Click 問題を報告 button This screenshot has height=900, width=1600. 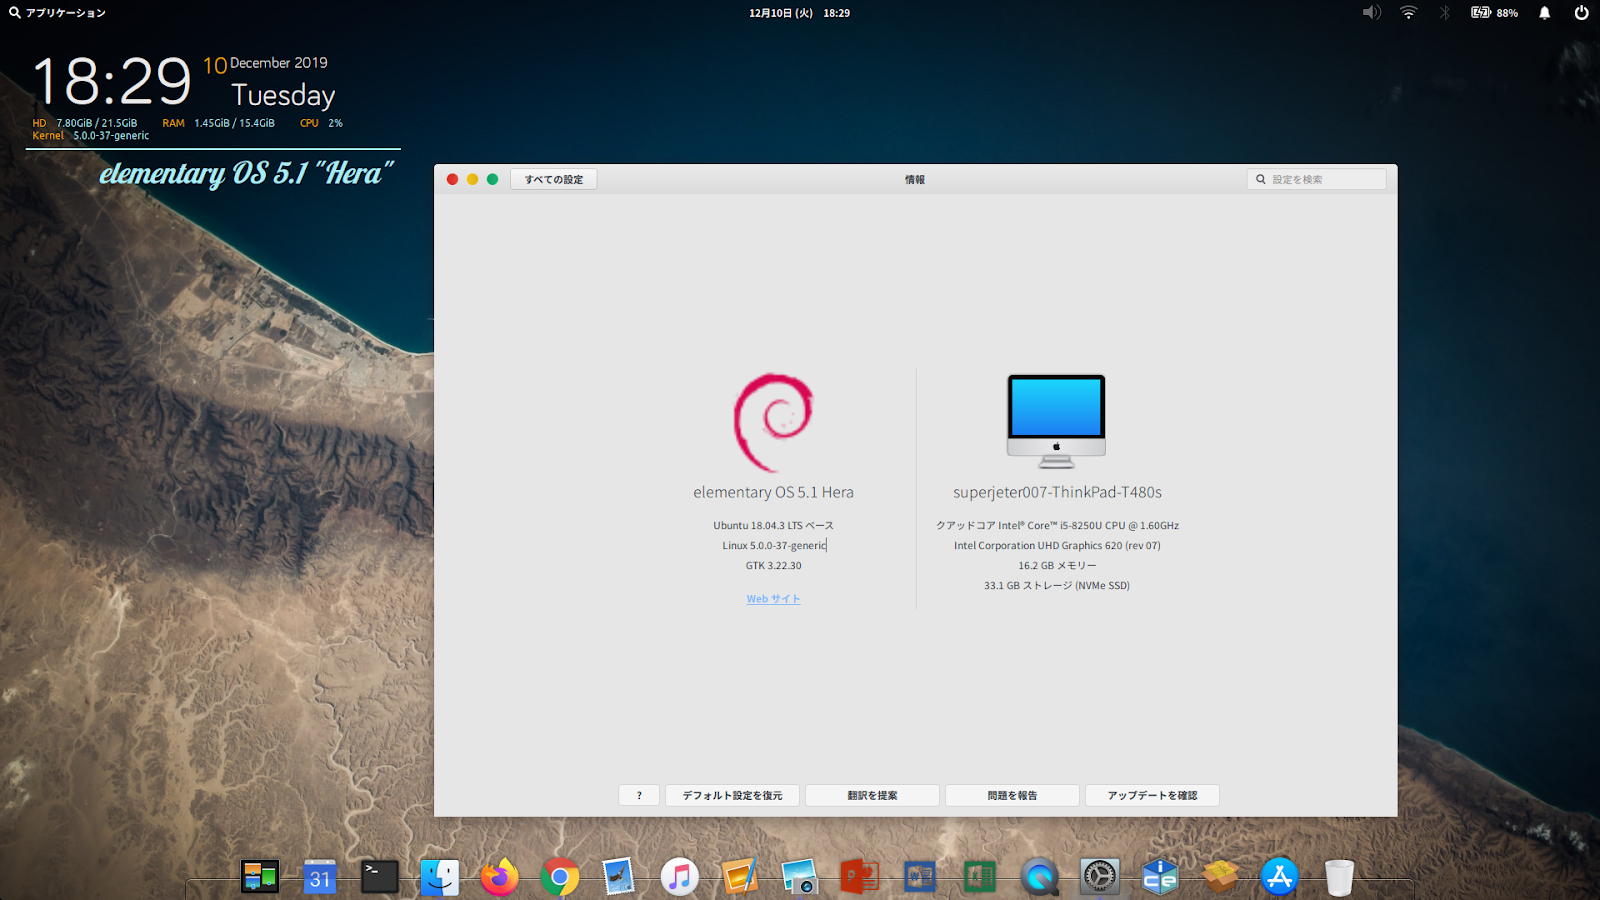click(x=1012, y=795)
